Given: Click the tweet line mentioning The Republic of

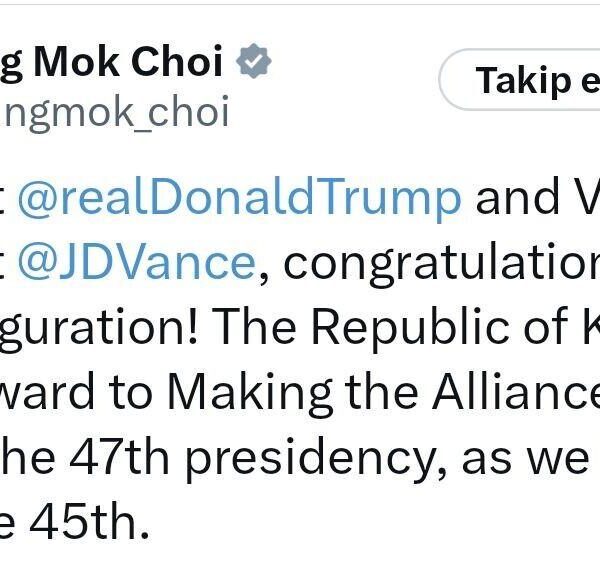Looking at the screenshot, I should (300, 328).
